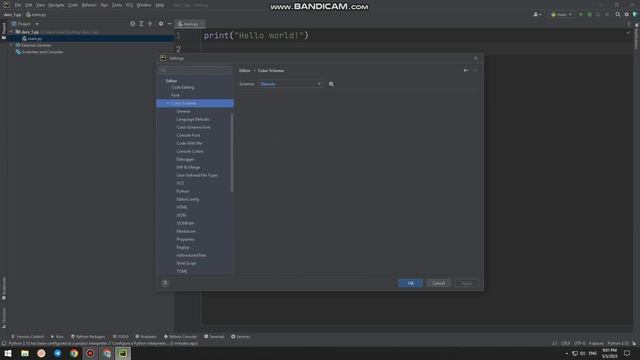Open Console Colors settings

pos(190,151)
